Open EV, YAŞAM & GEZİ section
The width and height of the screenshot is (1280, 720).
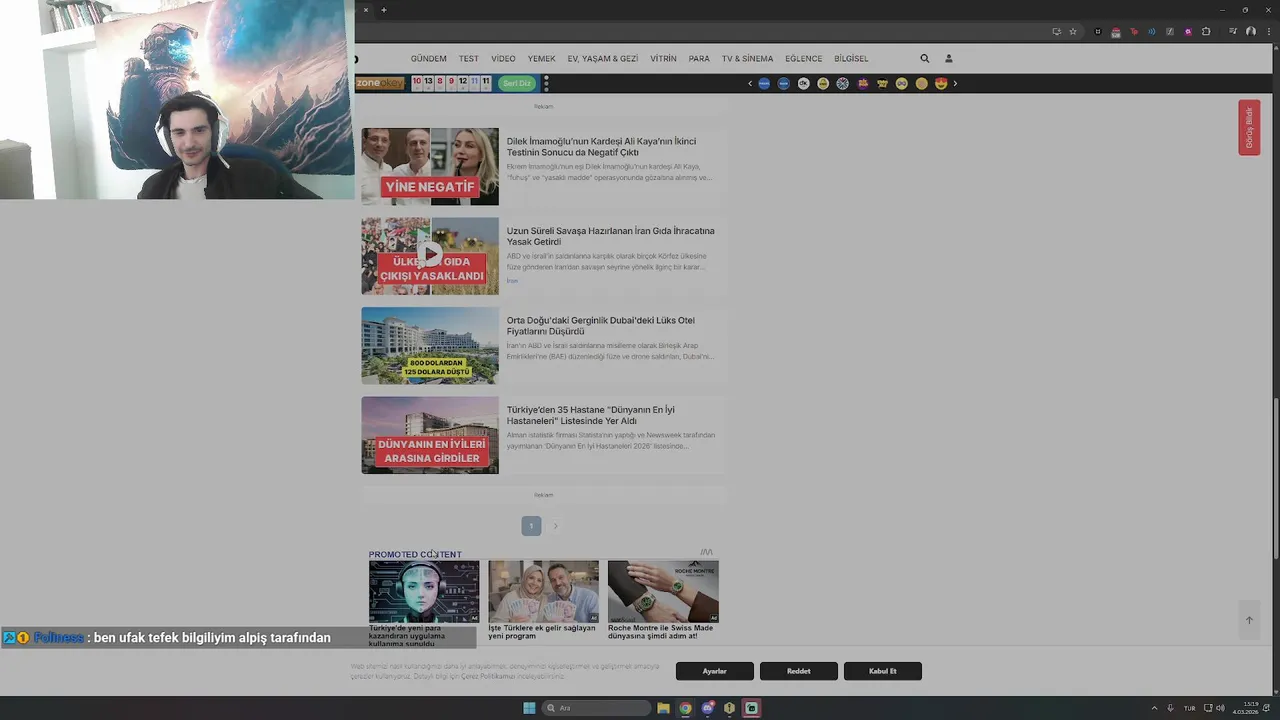pos(603,59)
